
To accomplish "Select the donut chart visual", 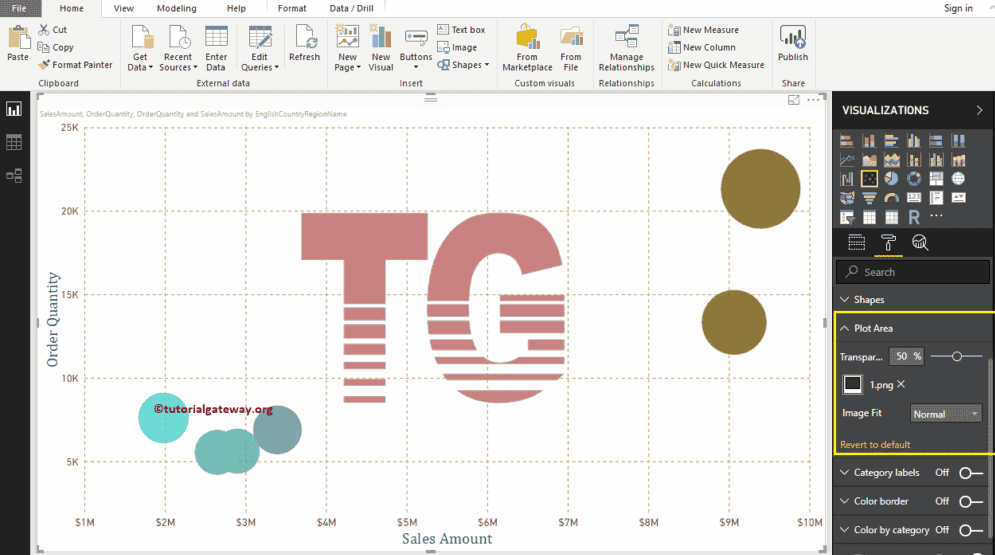I will pyautogui.click(x=914, y=179).
